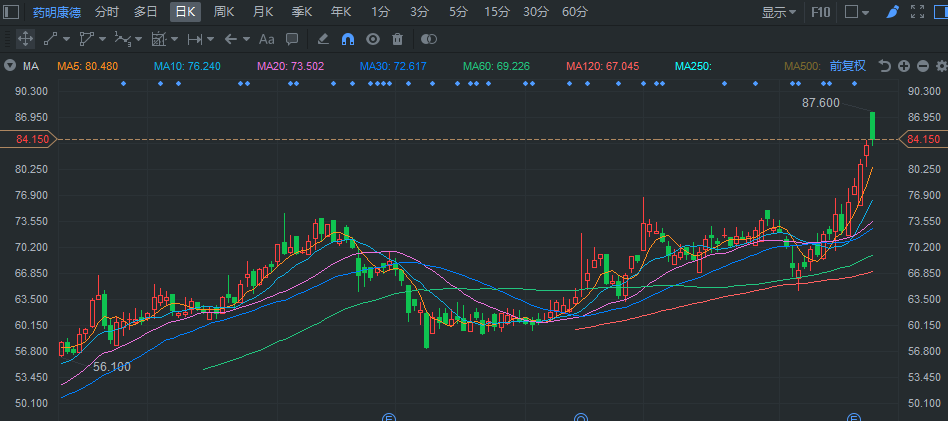Image resolution: width=948 pixels, height=421 pixels.
Task: Switch to 季K quarterly tab
Action: click(x=302, y=11)
